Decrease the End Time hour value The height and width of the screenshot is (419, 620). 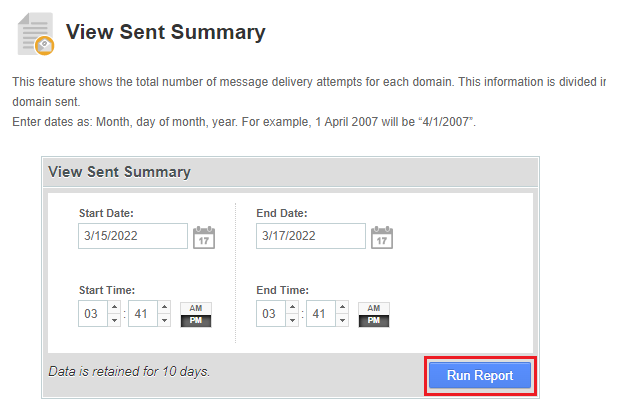pos(291,320)
